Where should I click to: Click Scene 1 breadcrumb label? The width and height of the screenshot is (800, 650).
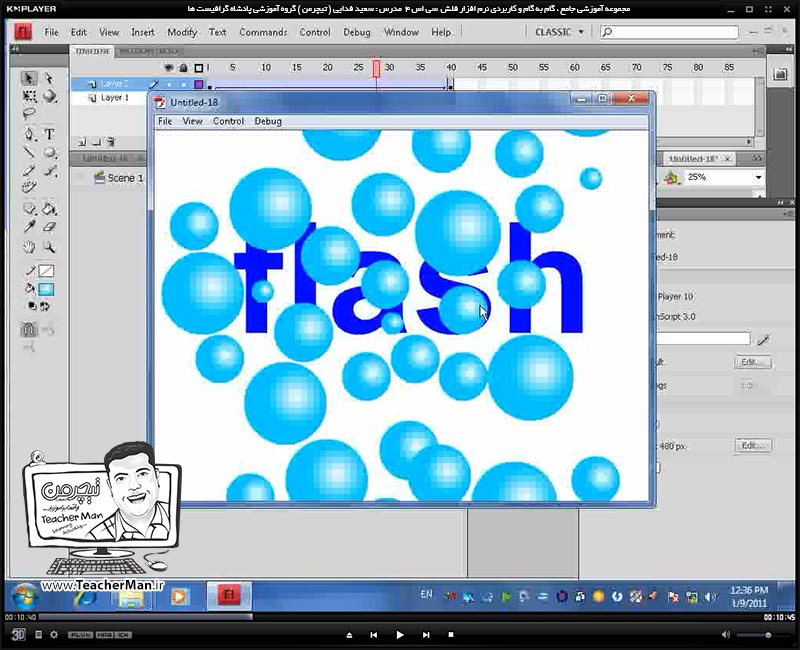point(126,178)
